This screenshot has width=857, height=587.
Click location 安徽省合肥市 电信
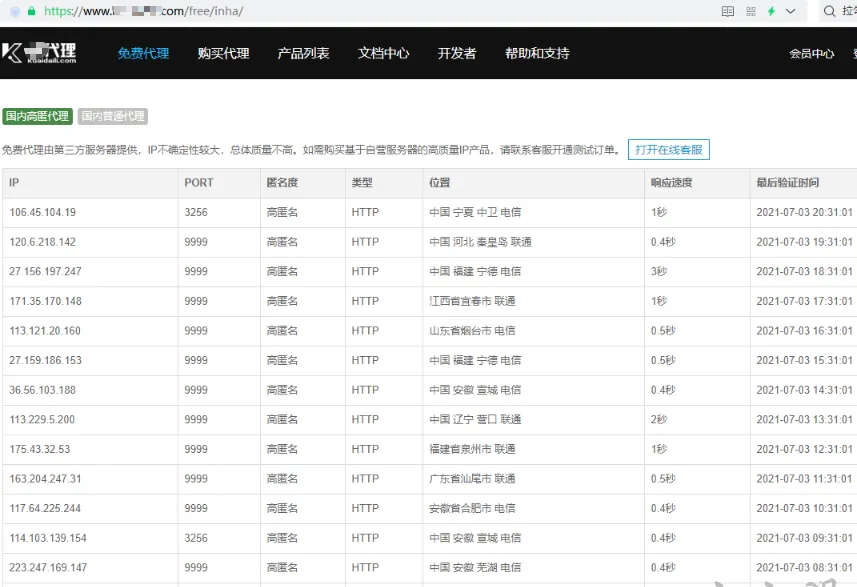click(472, 508)
